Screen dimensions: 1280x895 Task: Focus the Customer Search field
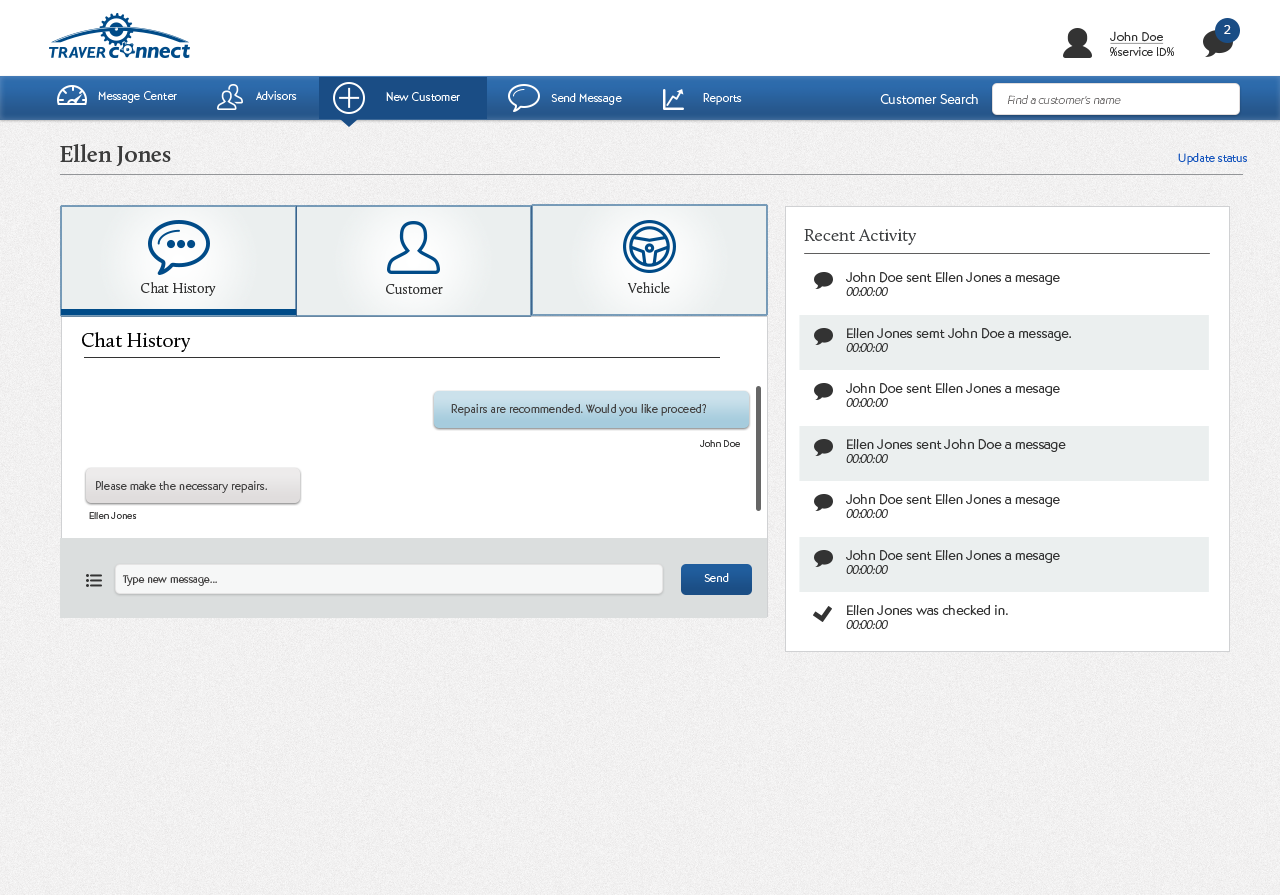pyautogui.click(x=1116, y=100)
